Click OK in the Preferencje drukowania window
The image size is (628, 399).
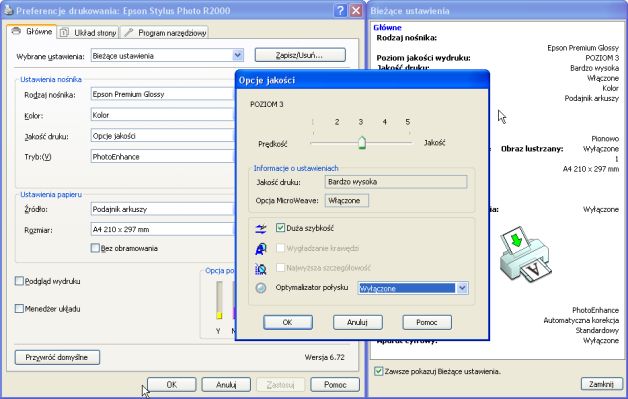[171, 385]
